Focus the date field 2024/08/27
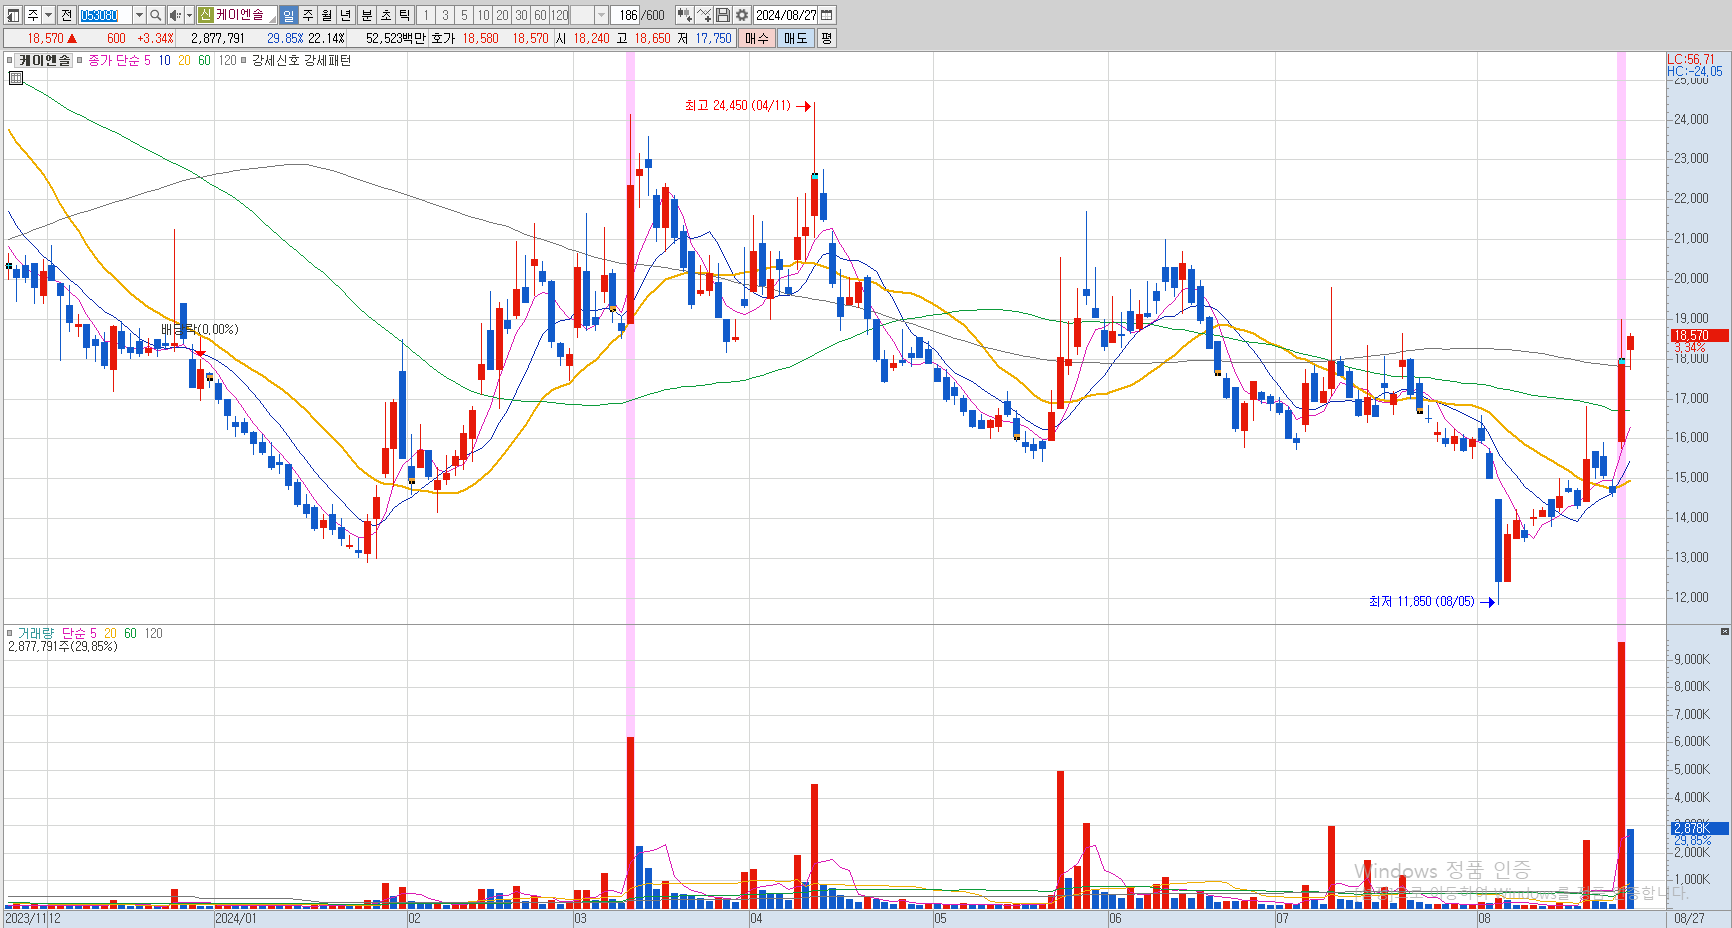Image resolution: width=1732 pixels, height=928 pixels. tap(786, 15)
